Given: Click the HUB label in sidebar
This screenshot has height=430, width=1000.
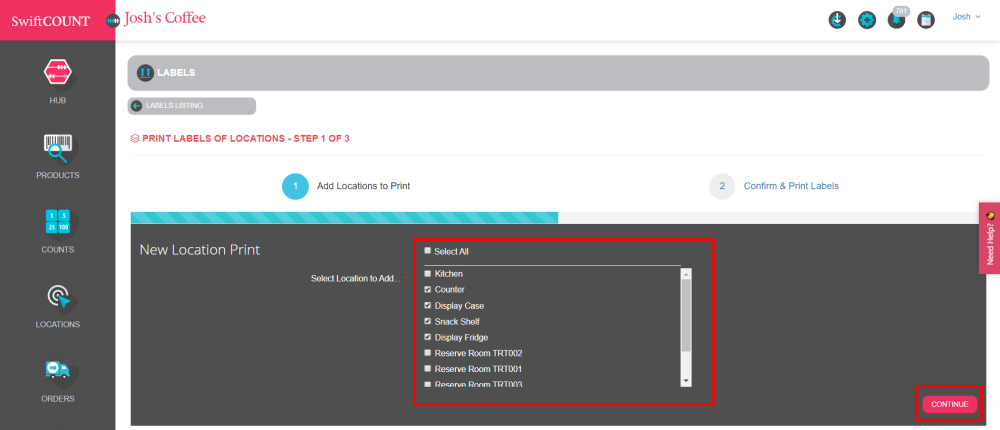Looking at the screenshot, I should (x=57, y=101).
